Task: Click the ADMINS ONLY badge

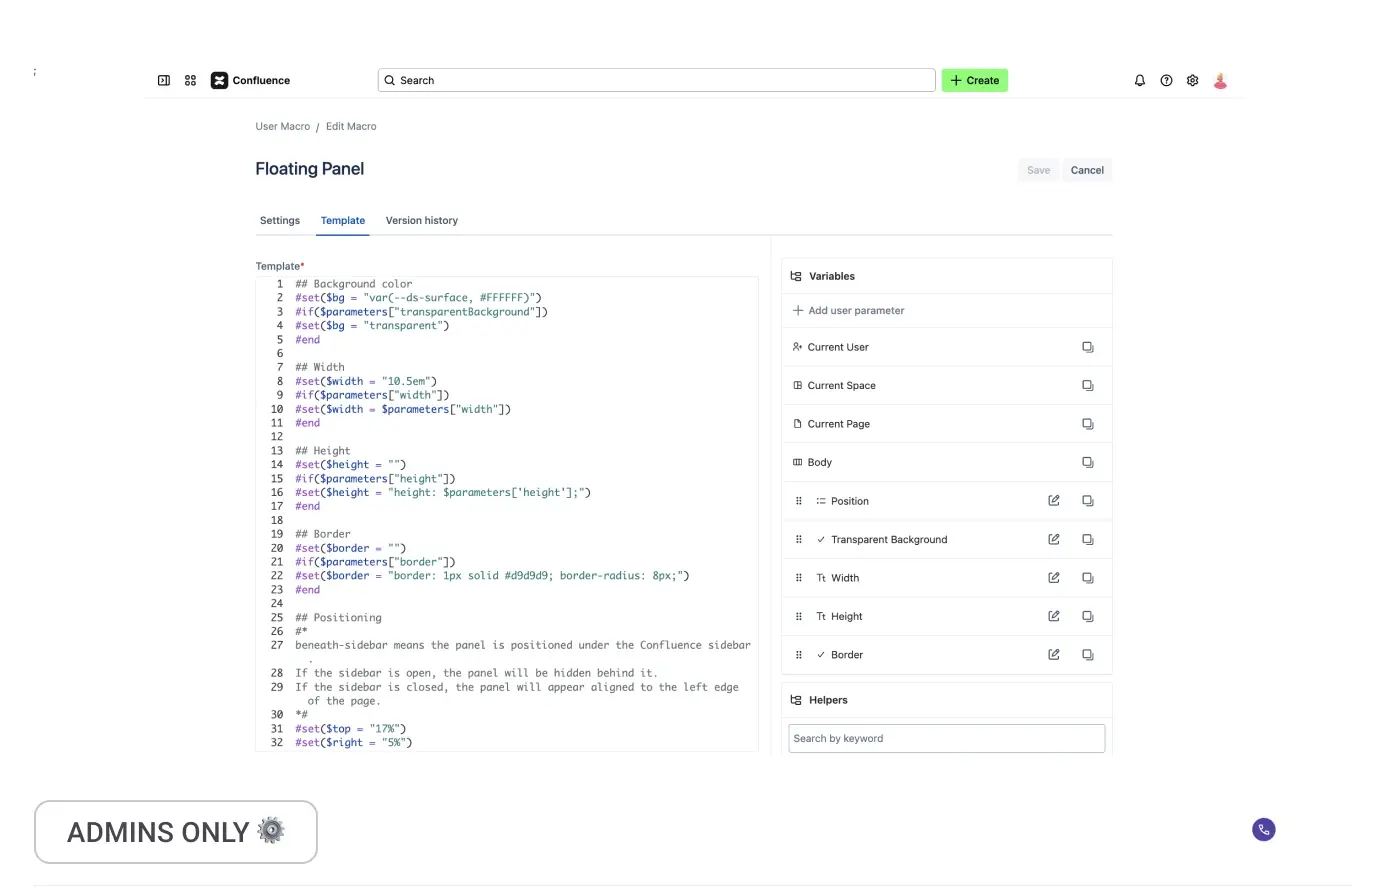Action: tap(176, 832)
